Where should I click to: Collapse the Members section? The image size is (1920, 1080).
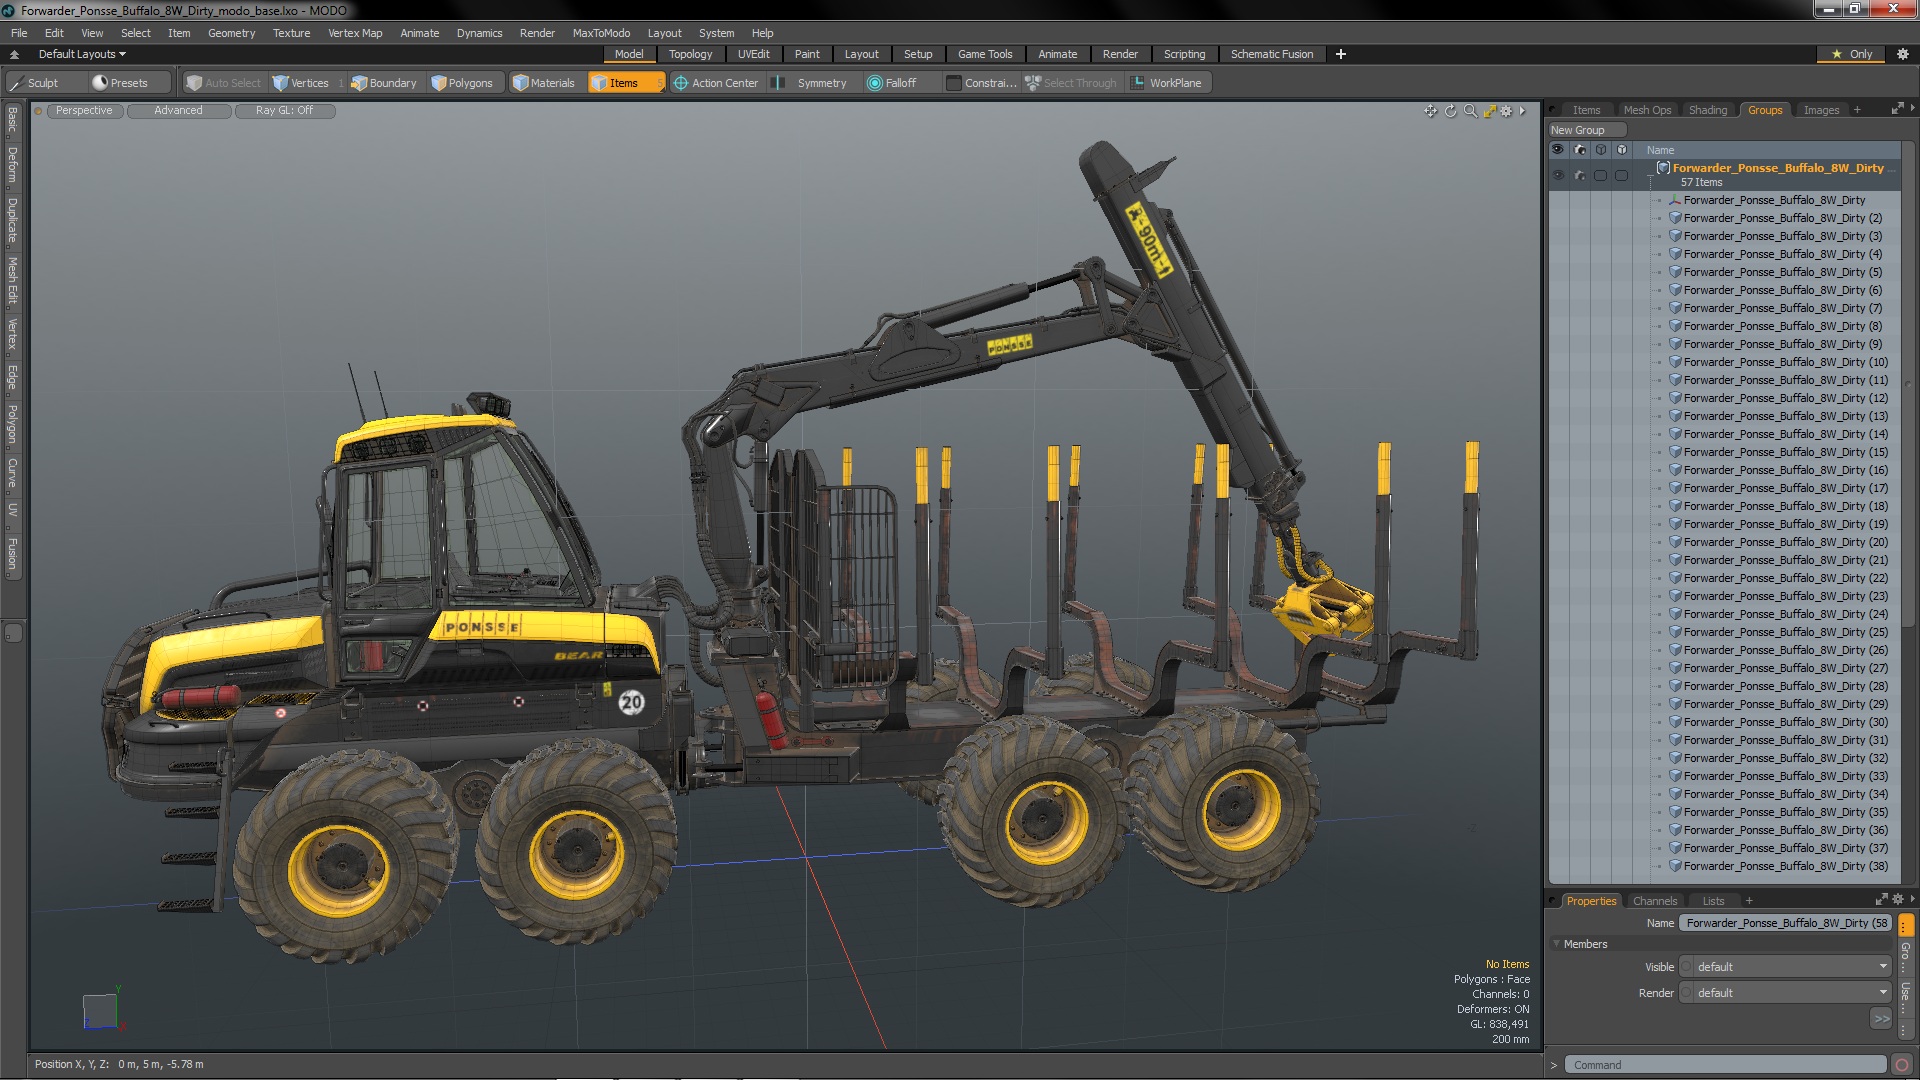[x=1557, y=944]
